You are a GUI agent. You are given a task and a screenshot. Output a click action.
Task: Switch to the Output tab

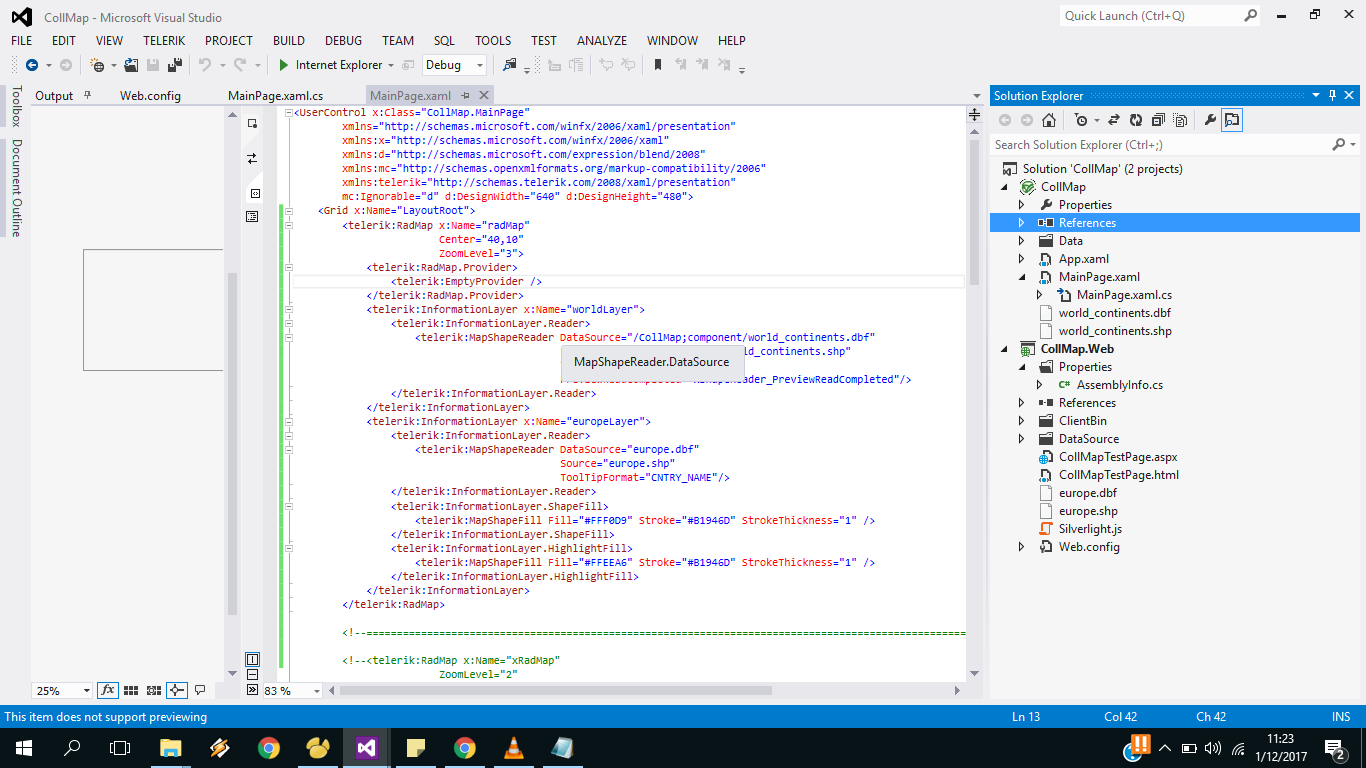(54, 96)
